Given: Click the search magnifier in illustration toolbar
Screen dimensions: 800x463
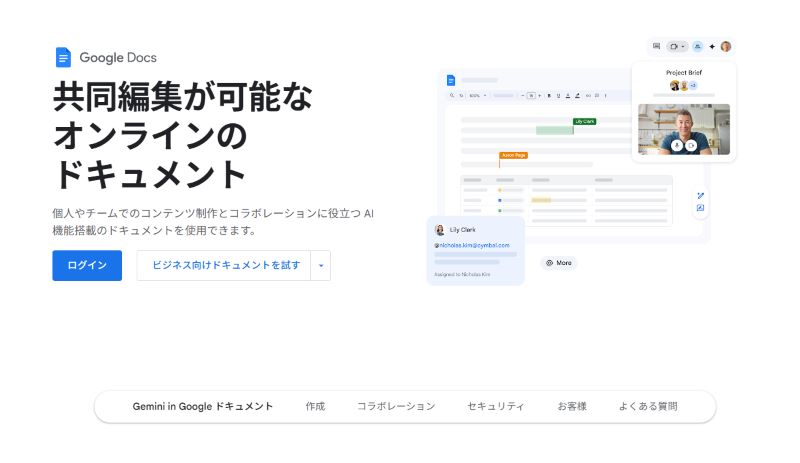Looking at the screenshot, I should (452, 95).
